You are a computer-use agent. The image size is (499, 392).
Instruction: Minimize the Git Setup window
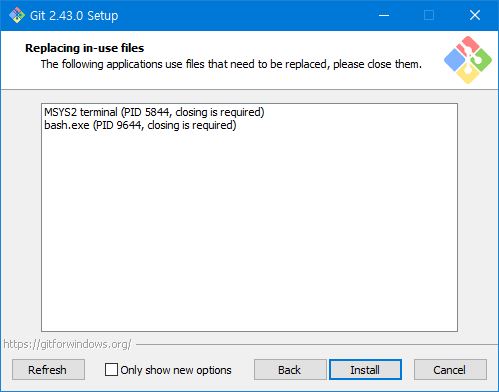384,15
